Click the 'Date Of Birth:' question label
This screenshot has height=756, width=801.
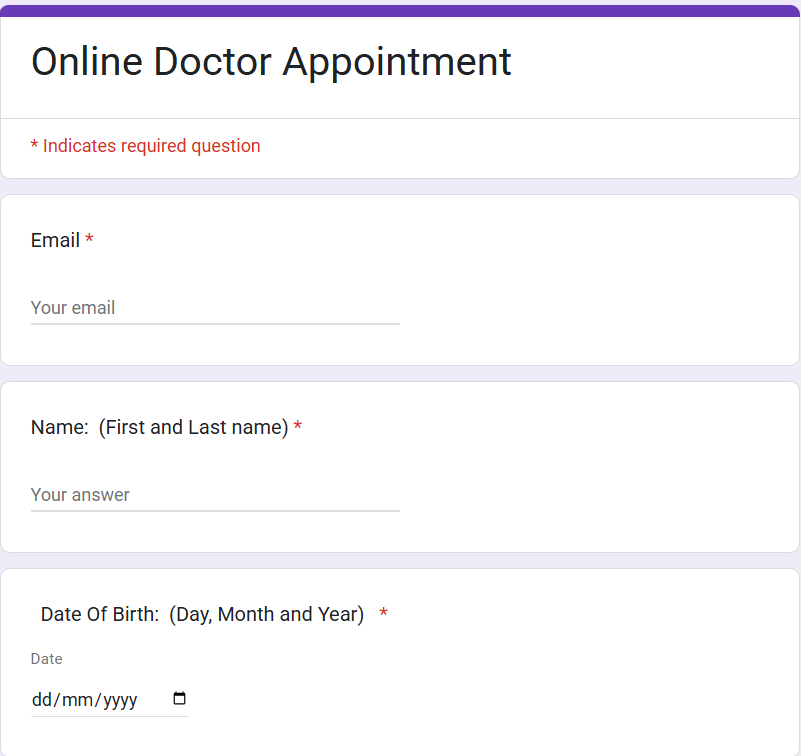tap(99, 614)
